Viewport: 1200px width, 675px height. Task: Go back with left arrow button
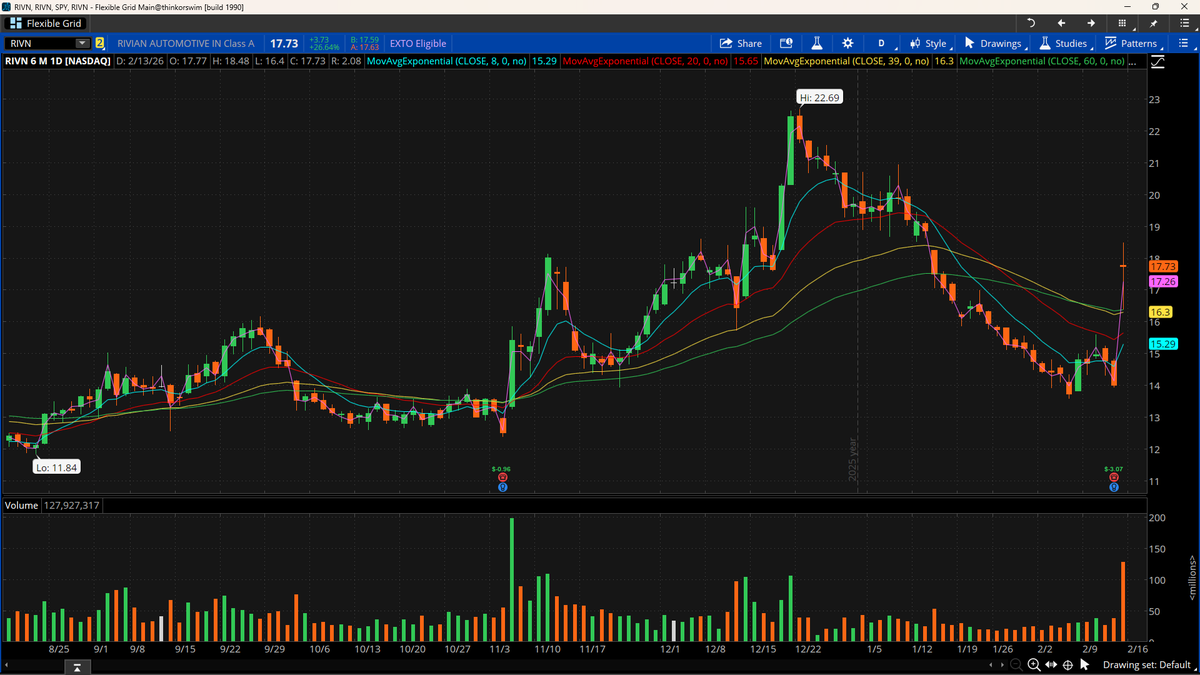[1061, 23]
